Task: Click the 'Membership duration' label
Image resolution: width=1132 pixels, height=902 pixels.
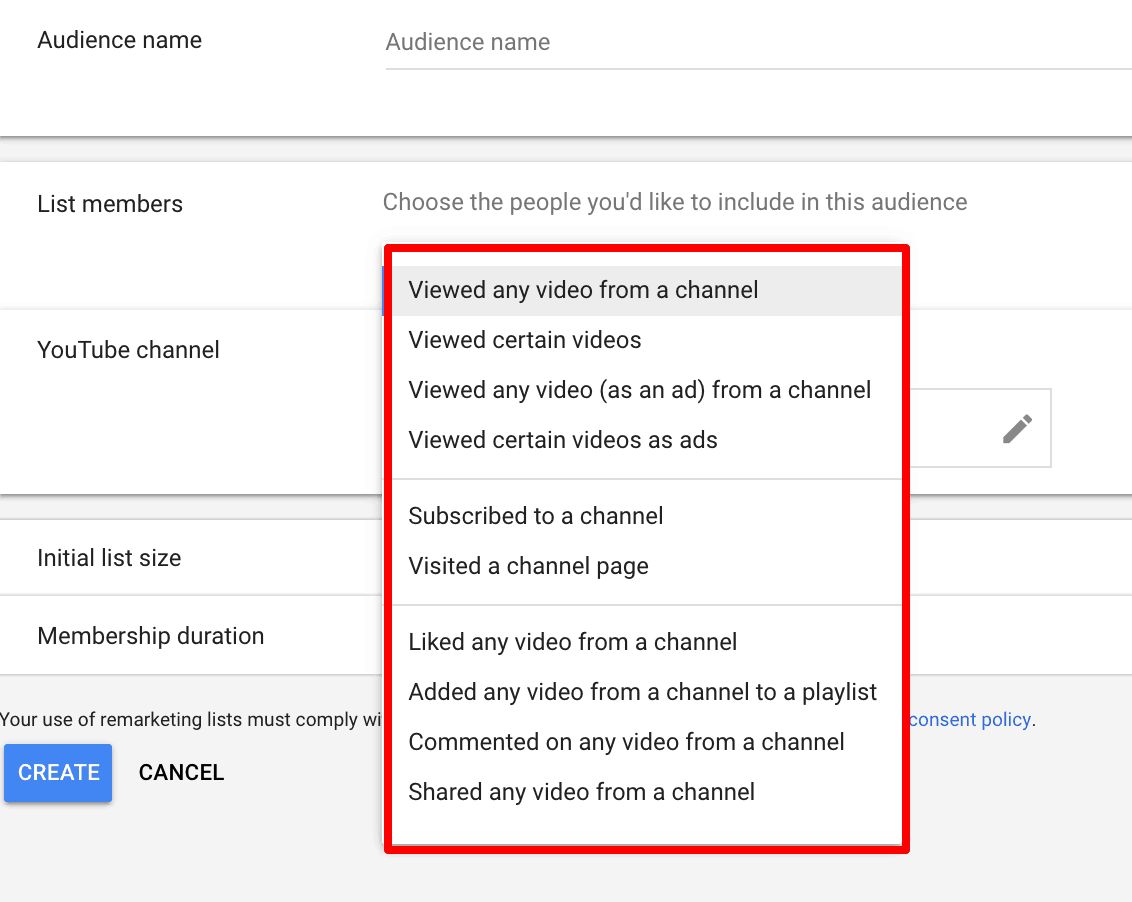Action: pos(150,636)
